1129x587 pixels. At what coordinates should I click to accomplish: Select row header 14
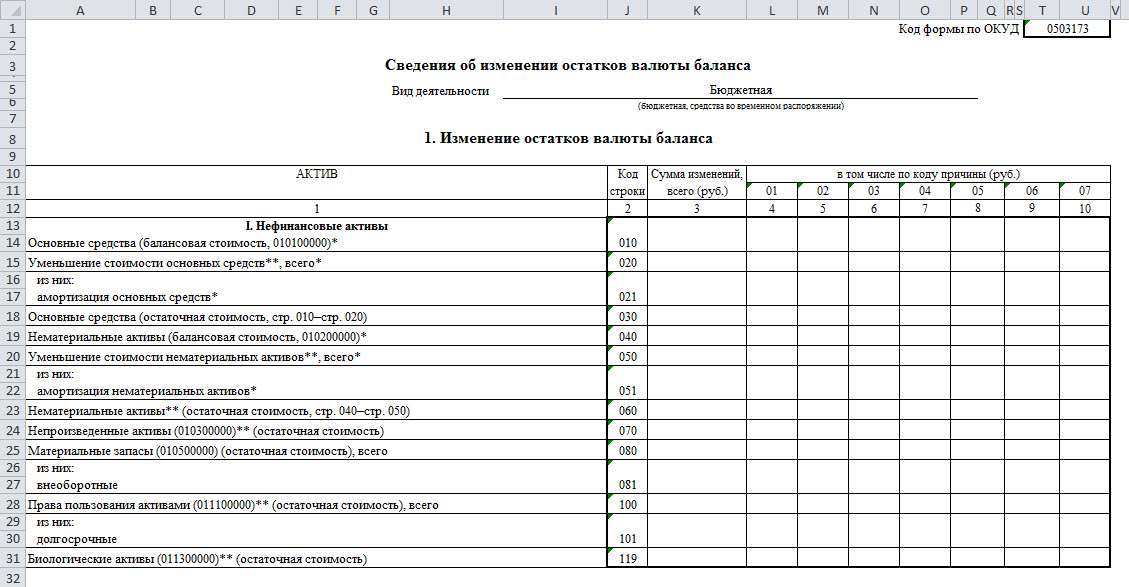[x=12, y=242]
